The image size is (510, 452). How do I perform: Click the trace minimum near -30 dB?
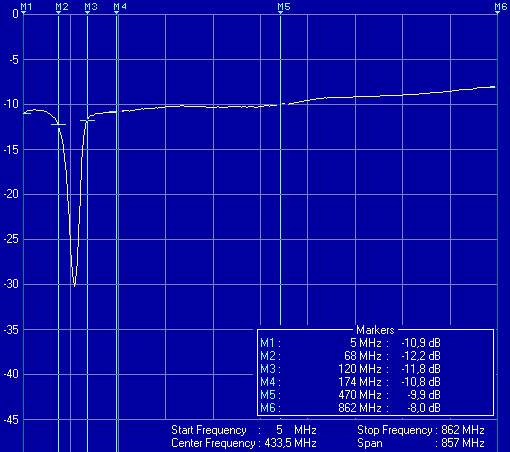tap(74, 286)
